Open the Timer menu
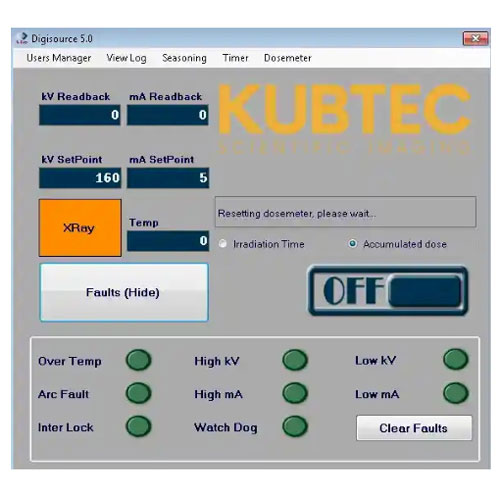The width and height of the screenshot is (500, 499). [x=235, y=58]
